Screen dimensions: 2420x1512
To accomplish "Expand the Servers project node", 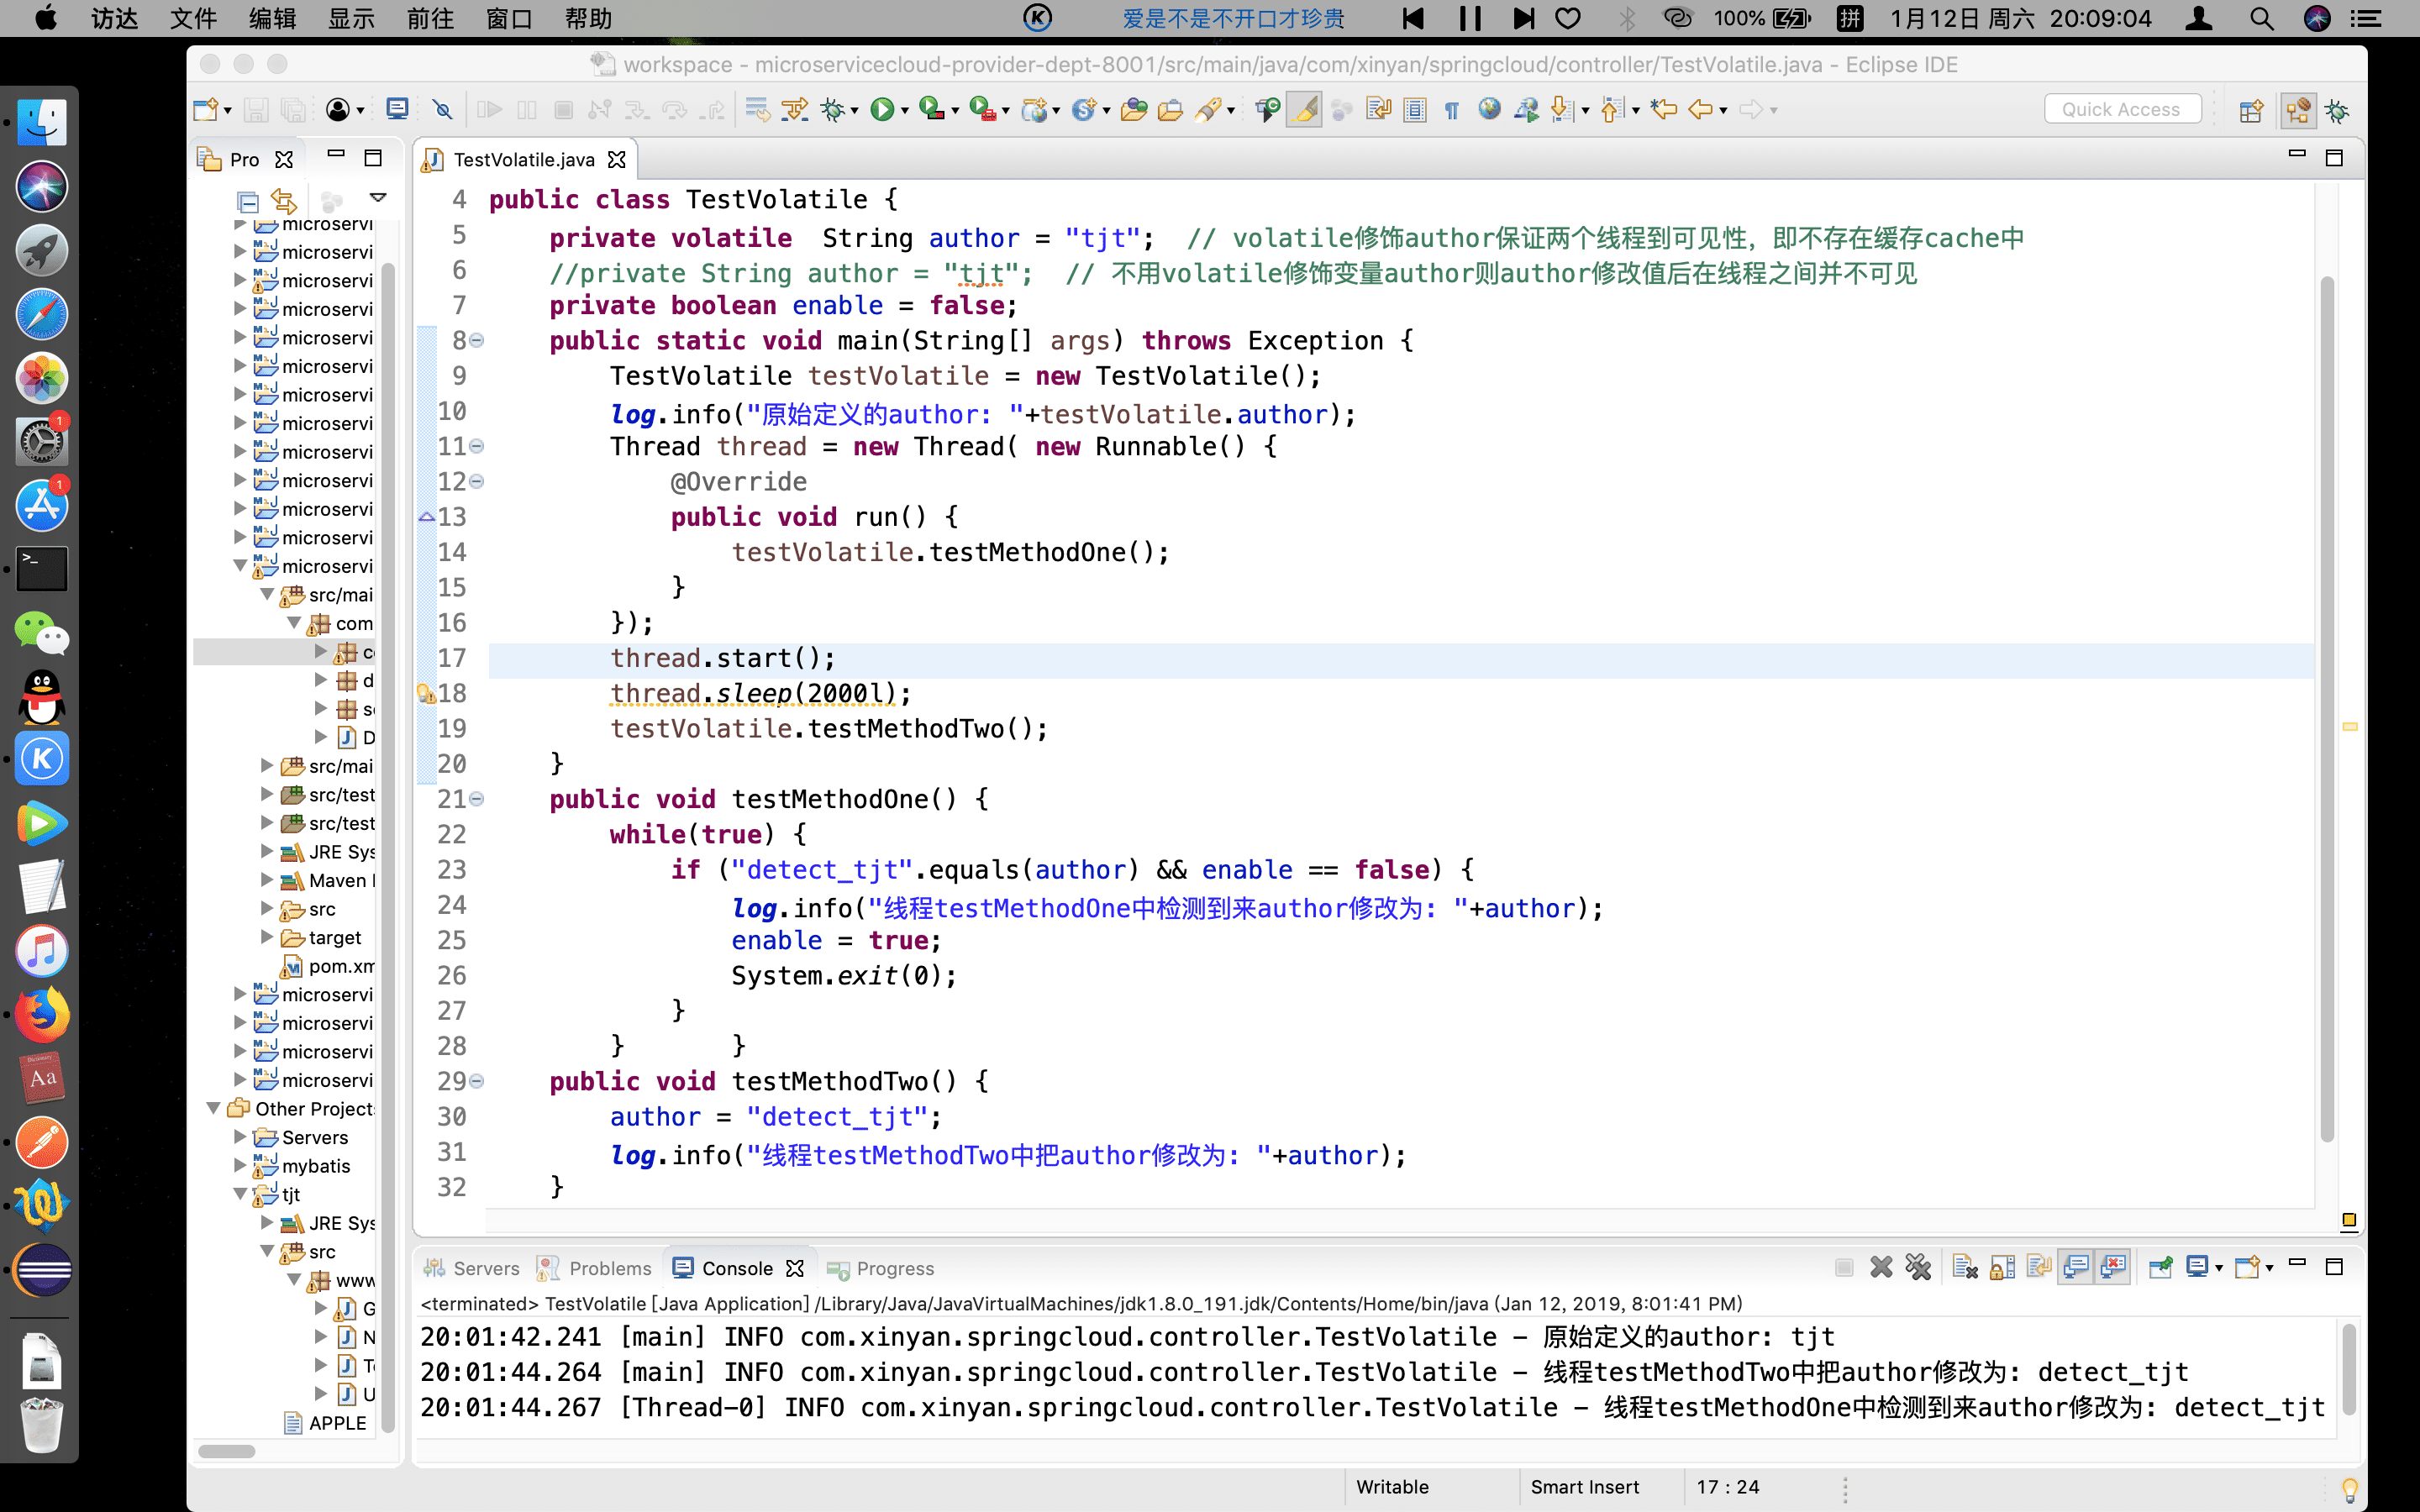I will tap(240, 1137).
